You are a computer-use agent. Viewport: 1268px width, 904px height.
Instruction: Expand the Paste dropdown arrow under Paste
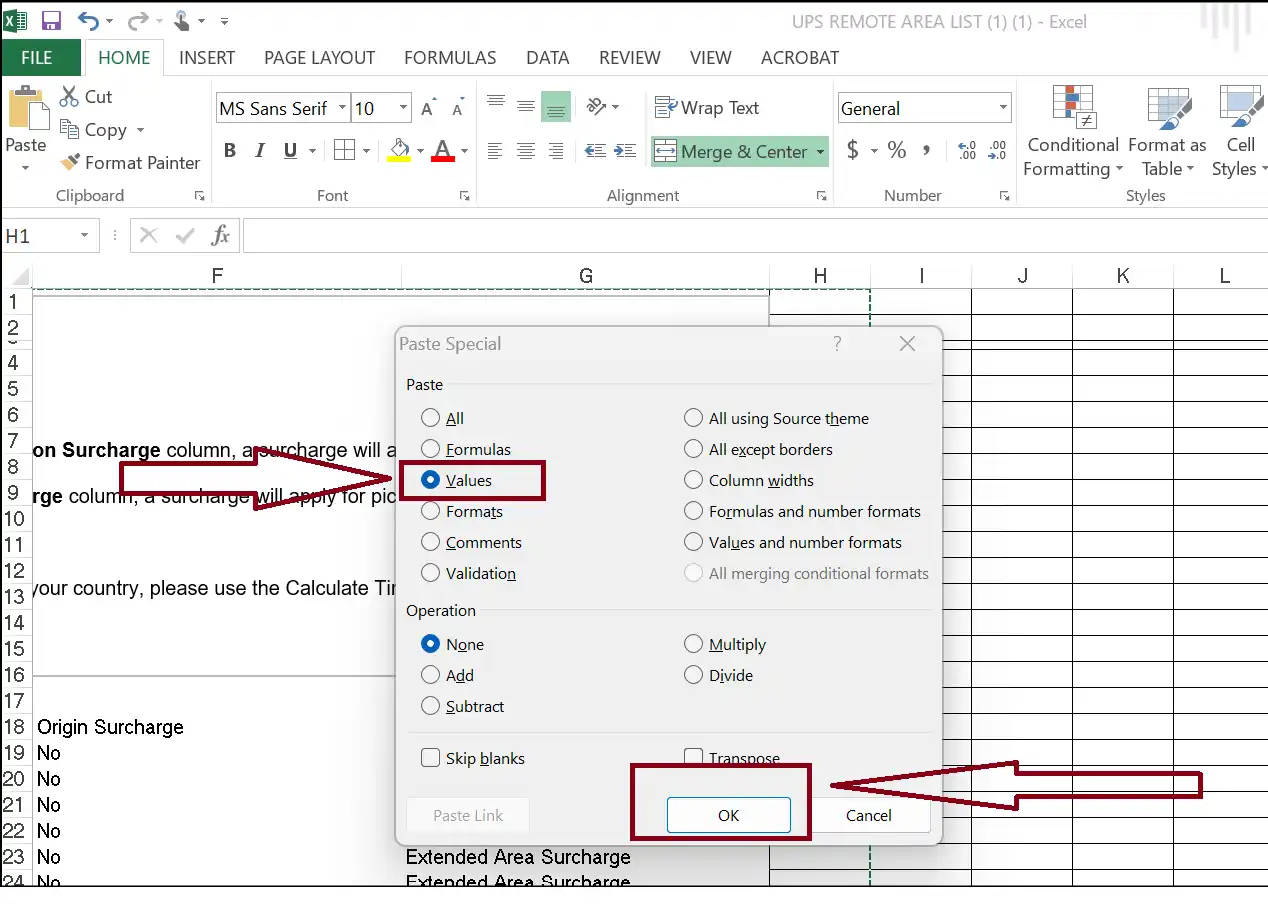pyautogui.click(x=25, y=167)
